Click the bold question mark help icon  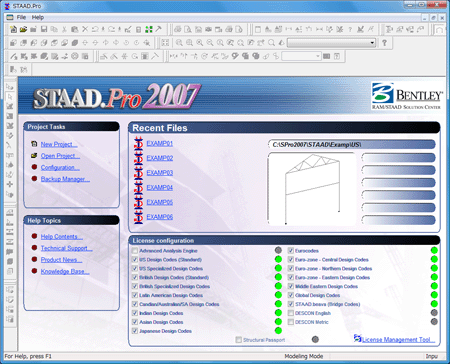tap(384, 43)
